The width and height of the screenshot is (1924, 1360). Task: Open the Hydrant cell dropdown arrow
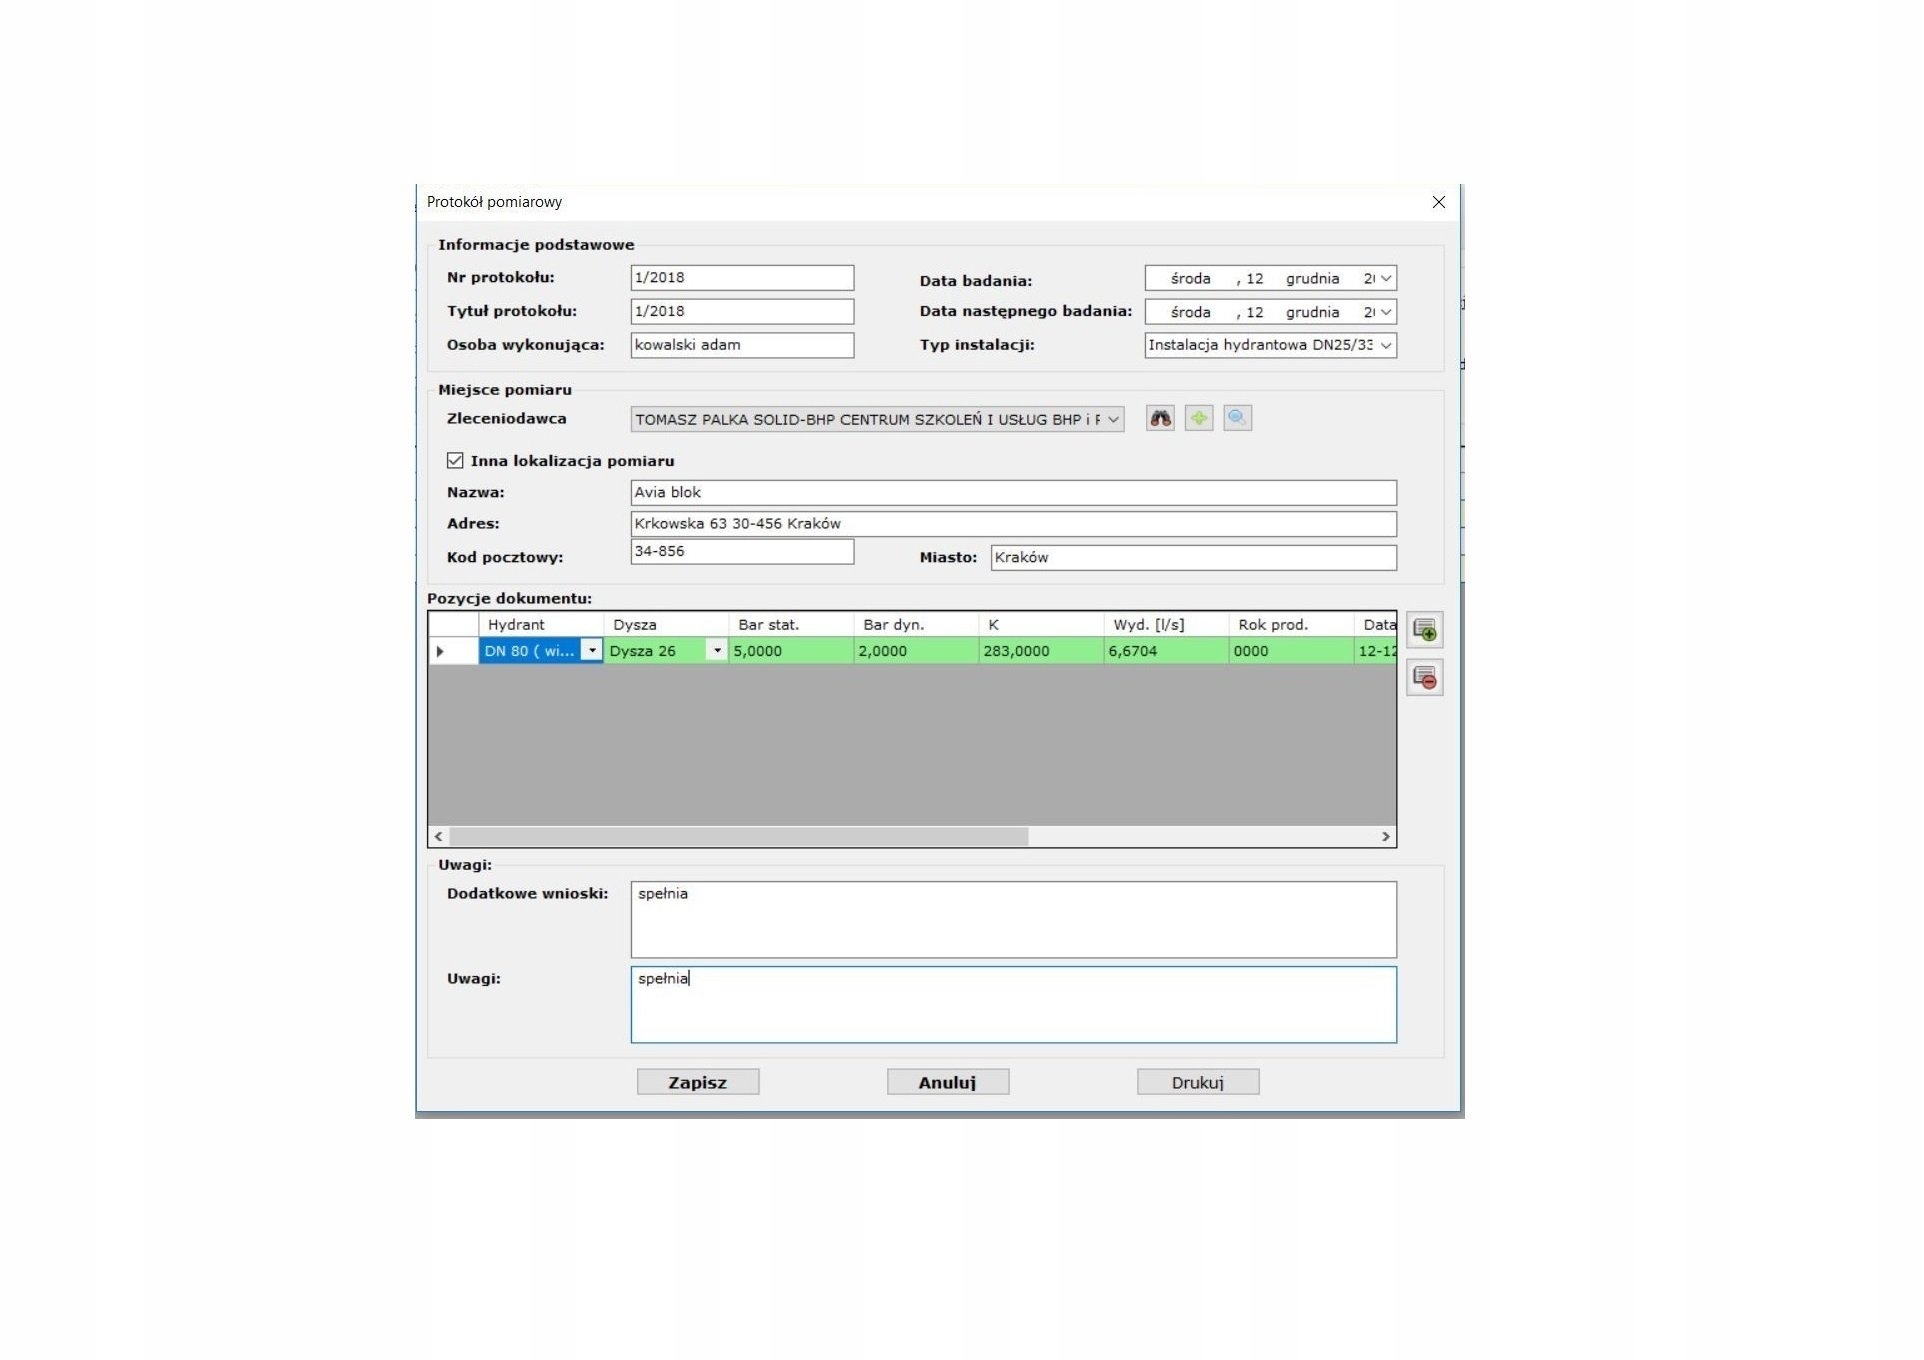(592, 651)
